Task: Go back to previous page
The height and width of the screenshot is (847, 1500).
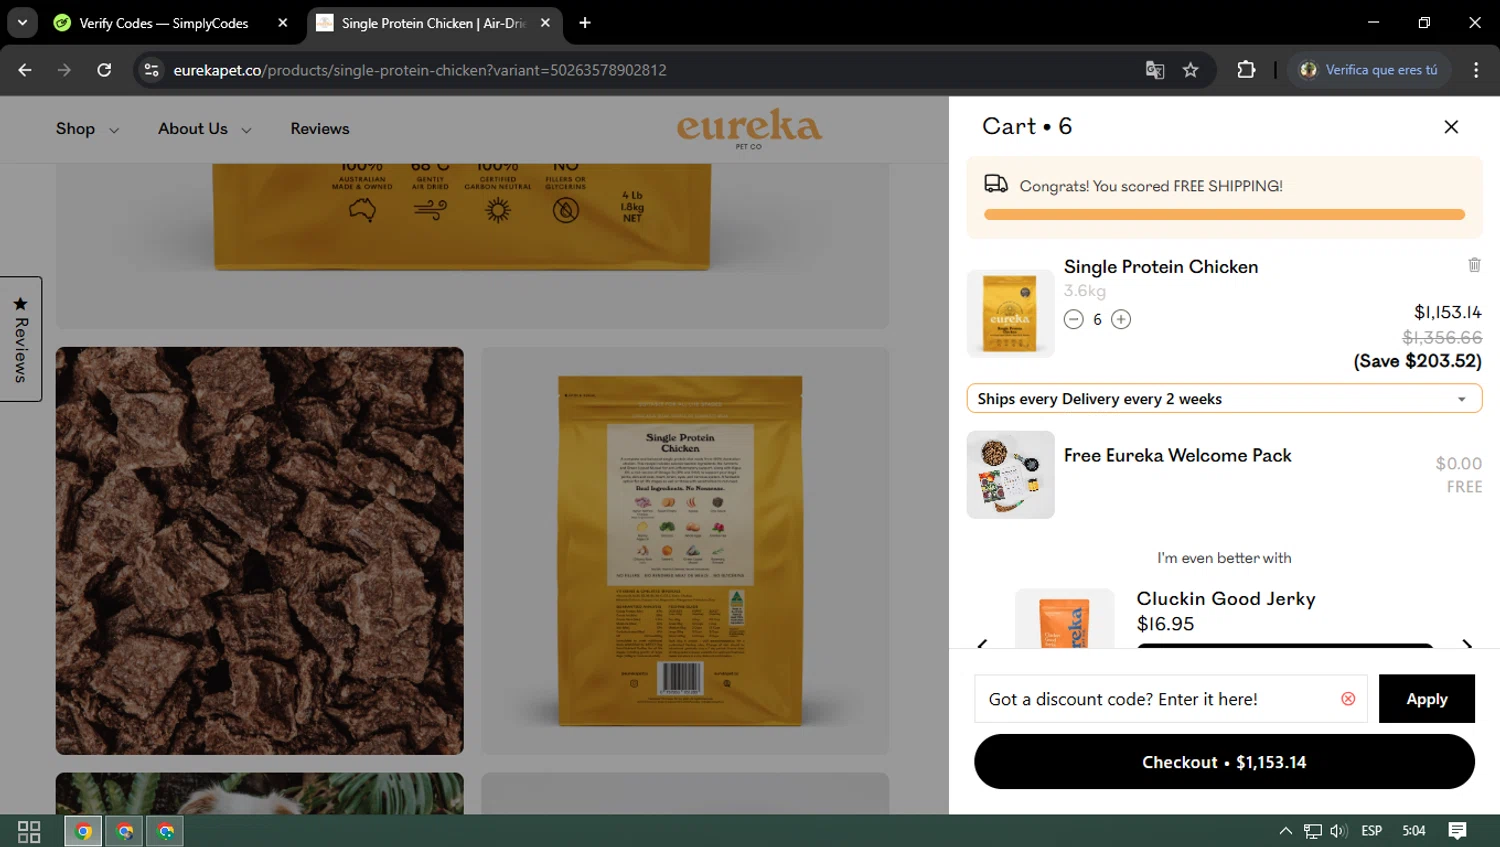Action: coord(25,70)
